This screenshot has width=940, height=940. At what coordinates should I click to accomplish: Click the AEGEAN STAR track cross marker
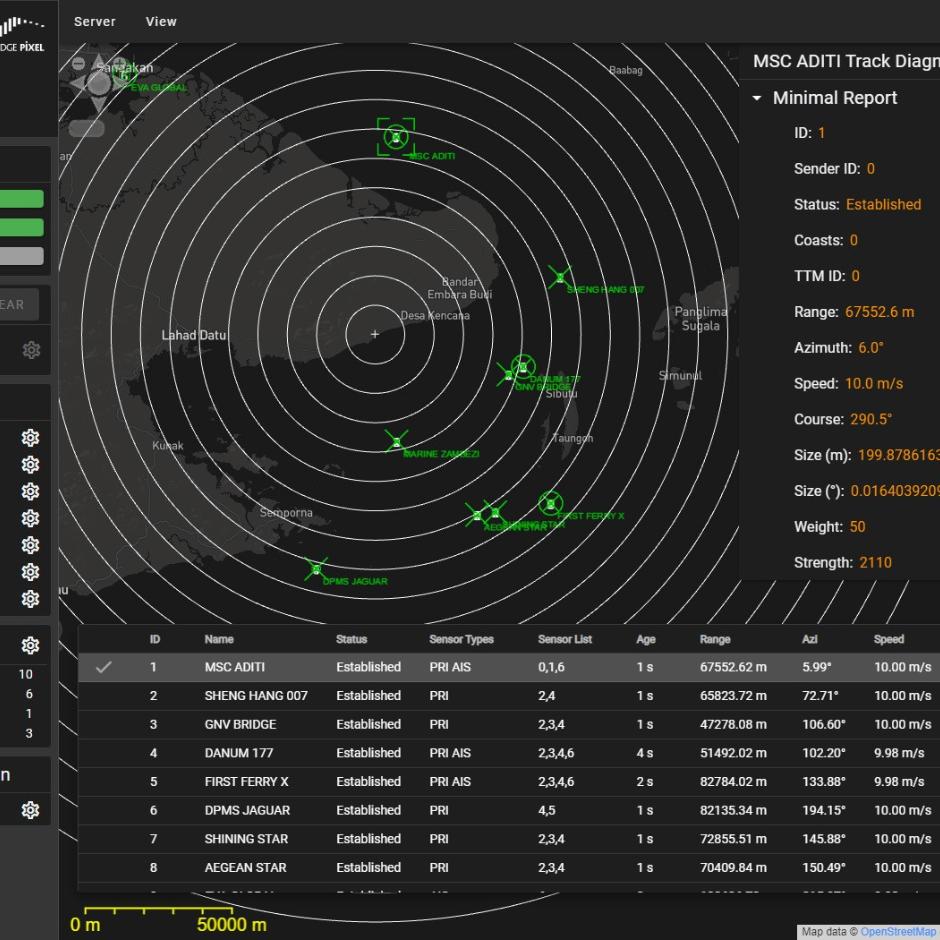[x=477, y=515]
